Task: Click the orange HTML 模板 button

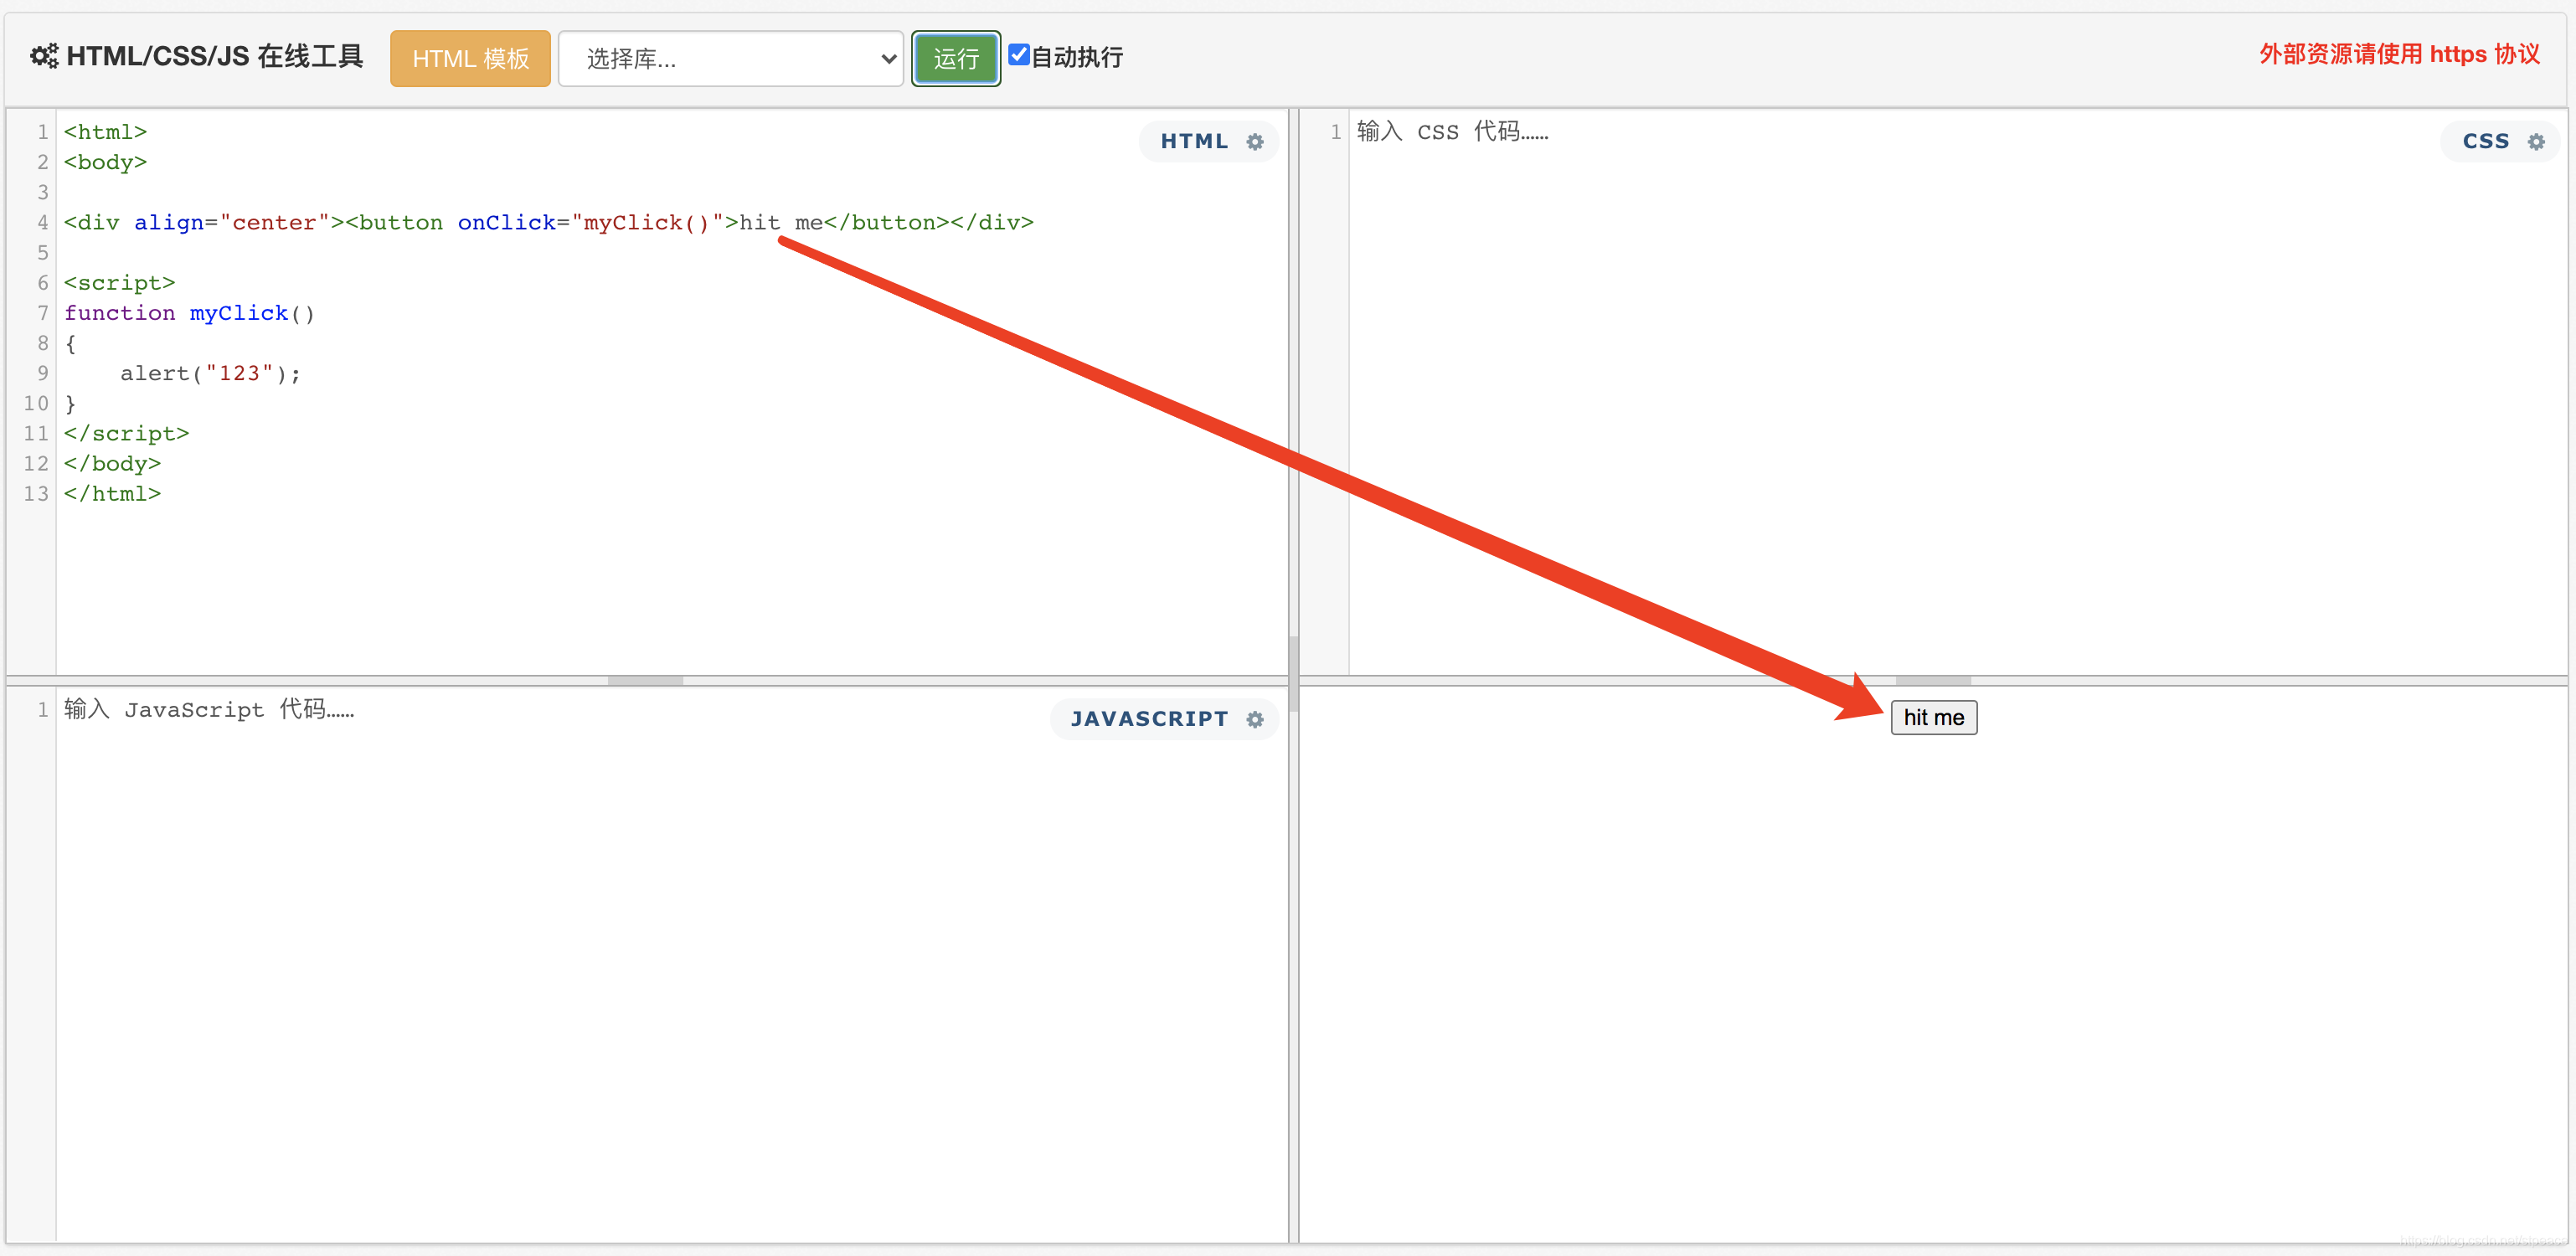Action: (x=470, y=59)
